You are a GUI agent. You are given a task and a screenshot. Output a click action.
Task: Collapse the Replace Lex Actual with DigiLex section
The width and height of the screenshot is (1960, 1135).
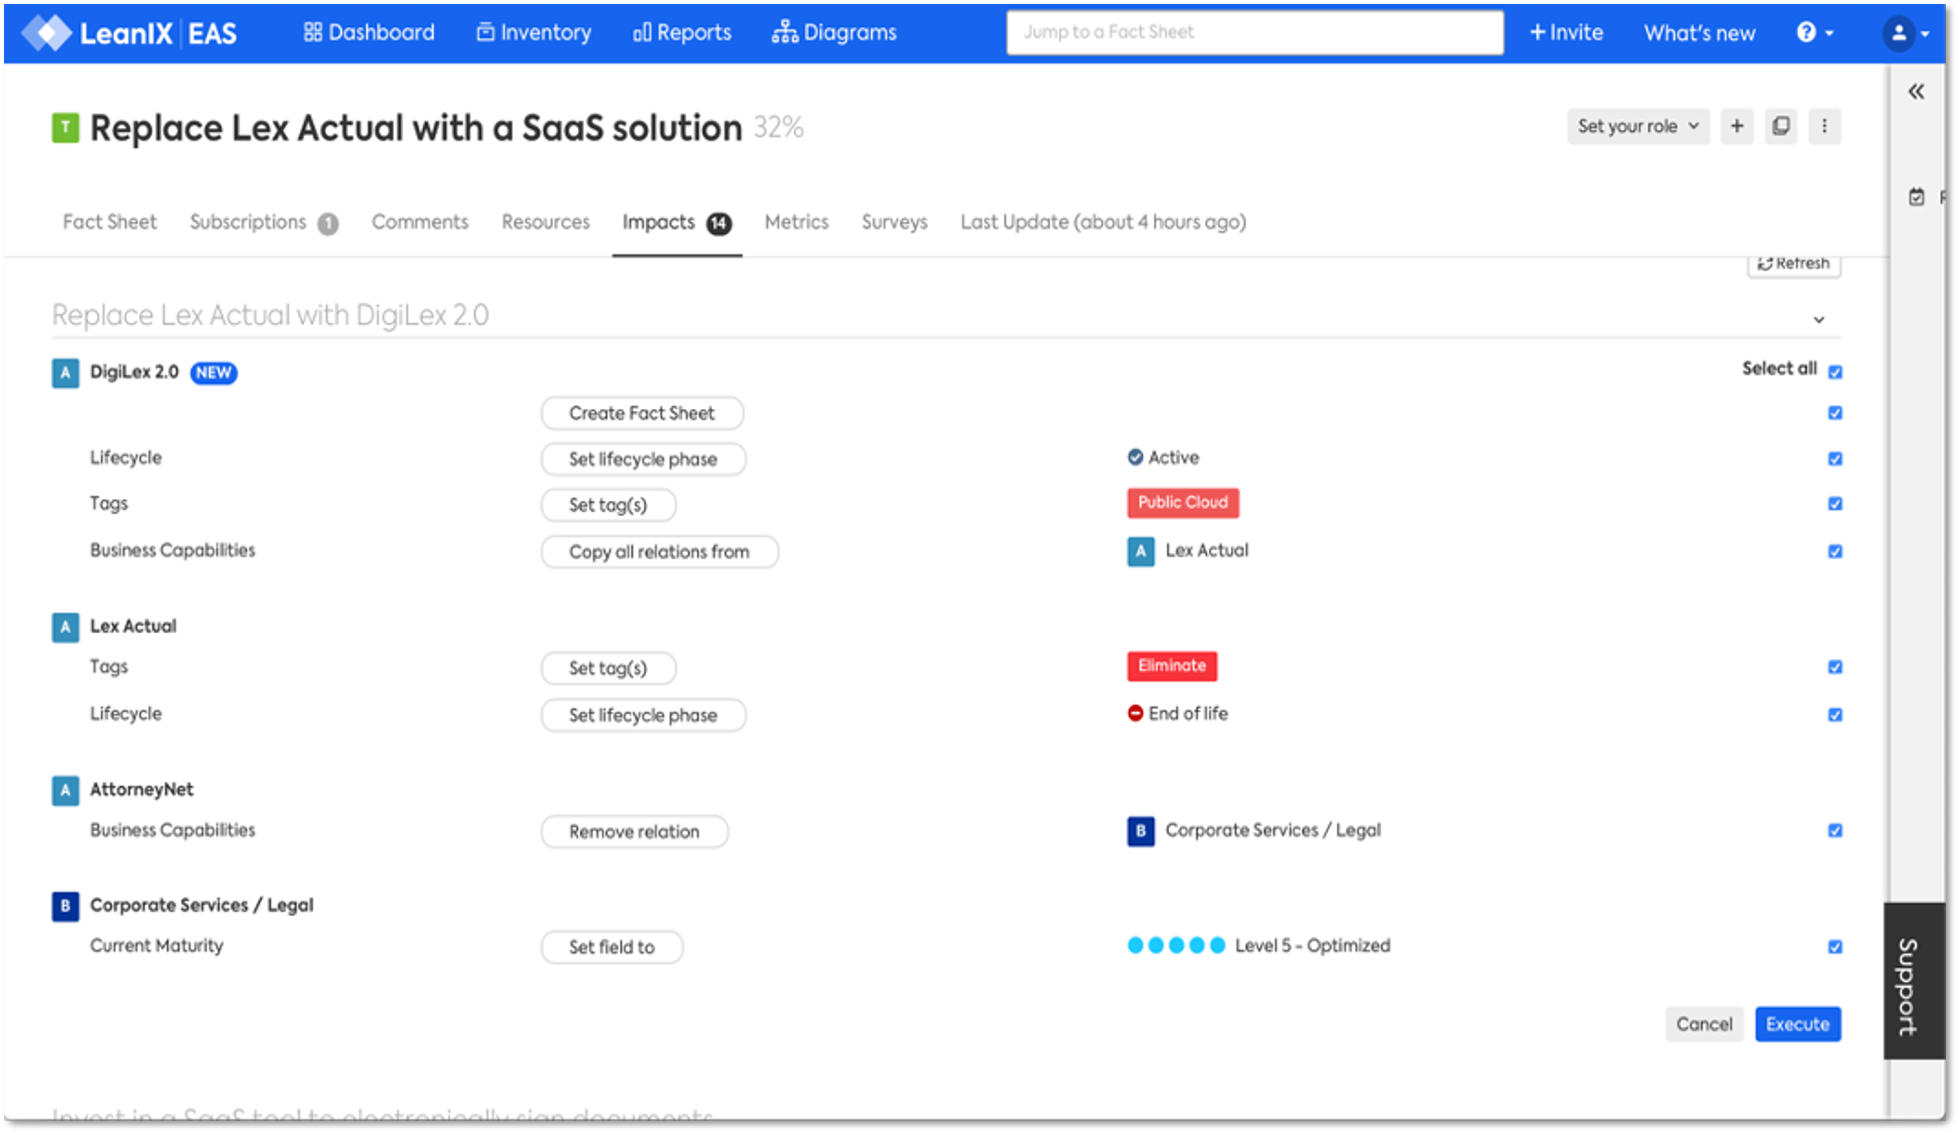(1819, 320)
